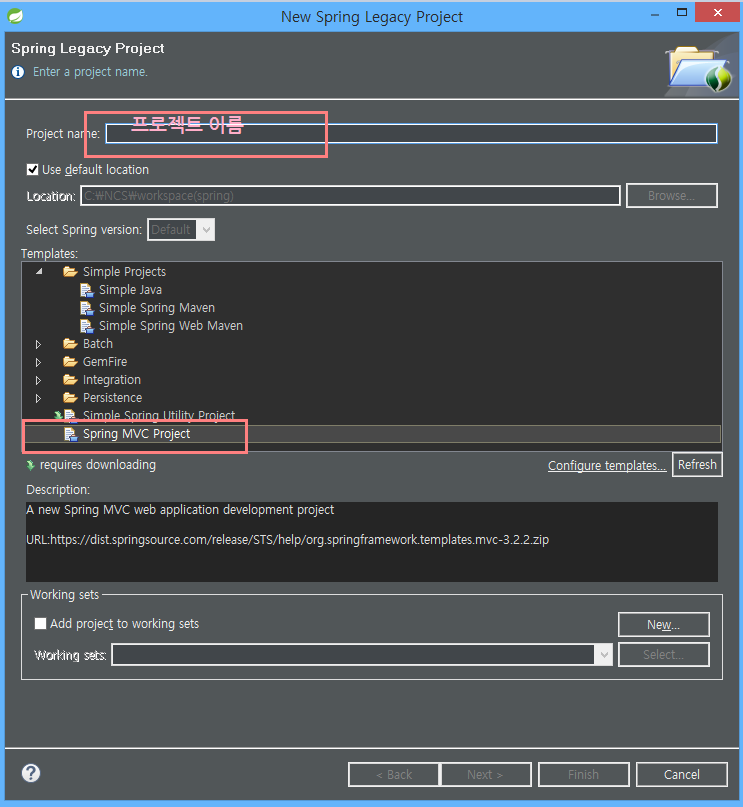Click the requires downloading label
This screenshot has width=743, height=807.
98,465
